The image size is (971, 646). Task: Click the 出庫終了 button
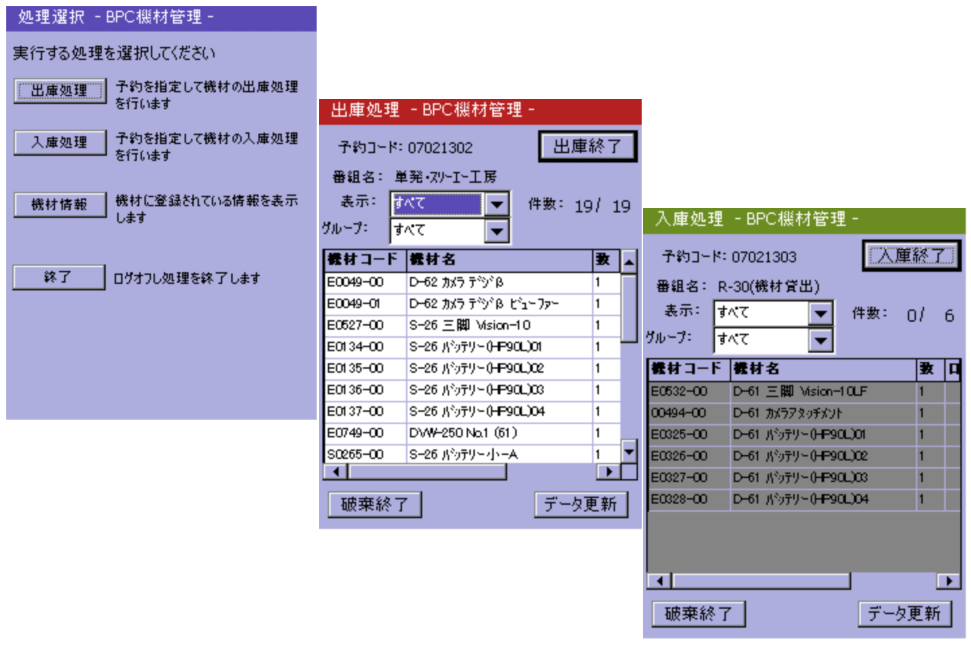coord(587,146)
